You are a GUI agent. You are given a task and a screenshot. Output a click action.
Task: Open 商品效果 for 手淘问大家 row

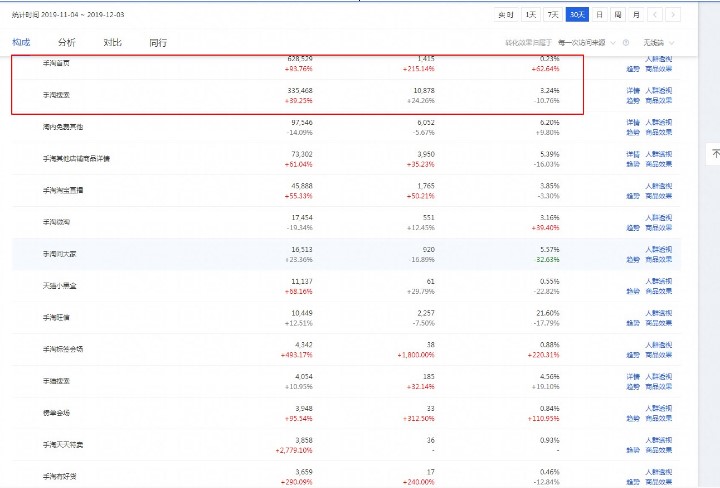(658, 259)
